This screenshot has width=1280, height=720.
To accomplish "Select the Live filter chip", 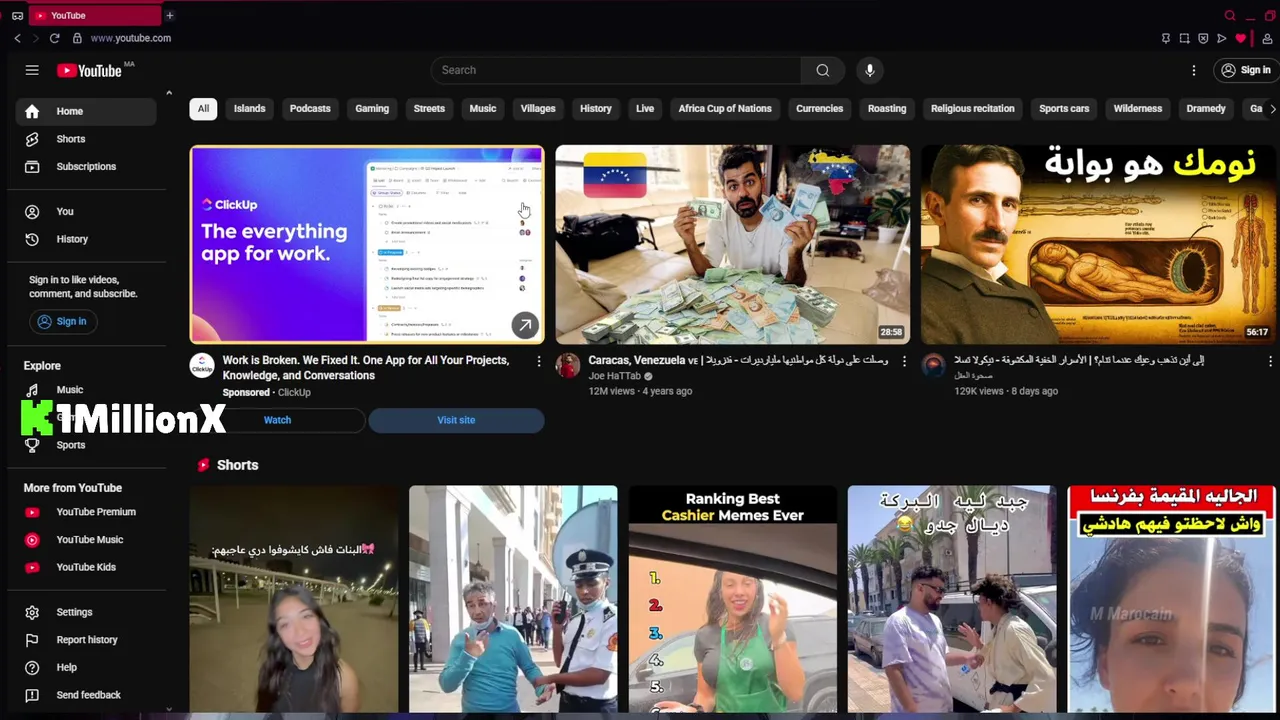I will [645, 108].
